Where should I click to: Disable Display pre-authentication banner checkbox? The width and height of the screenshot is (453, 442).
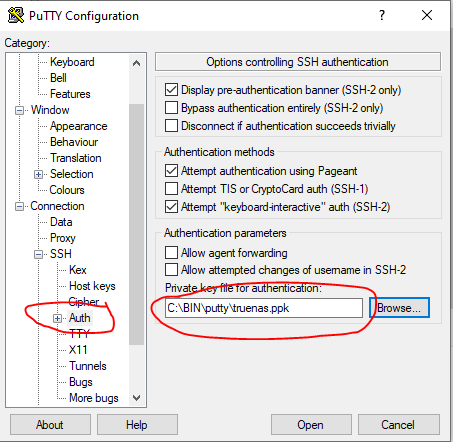[171, 90]
